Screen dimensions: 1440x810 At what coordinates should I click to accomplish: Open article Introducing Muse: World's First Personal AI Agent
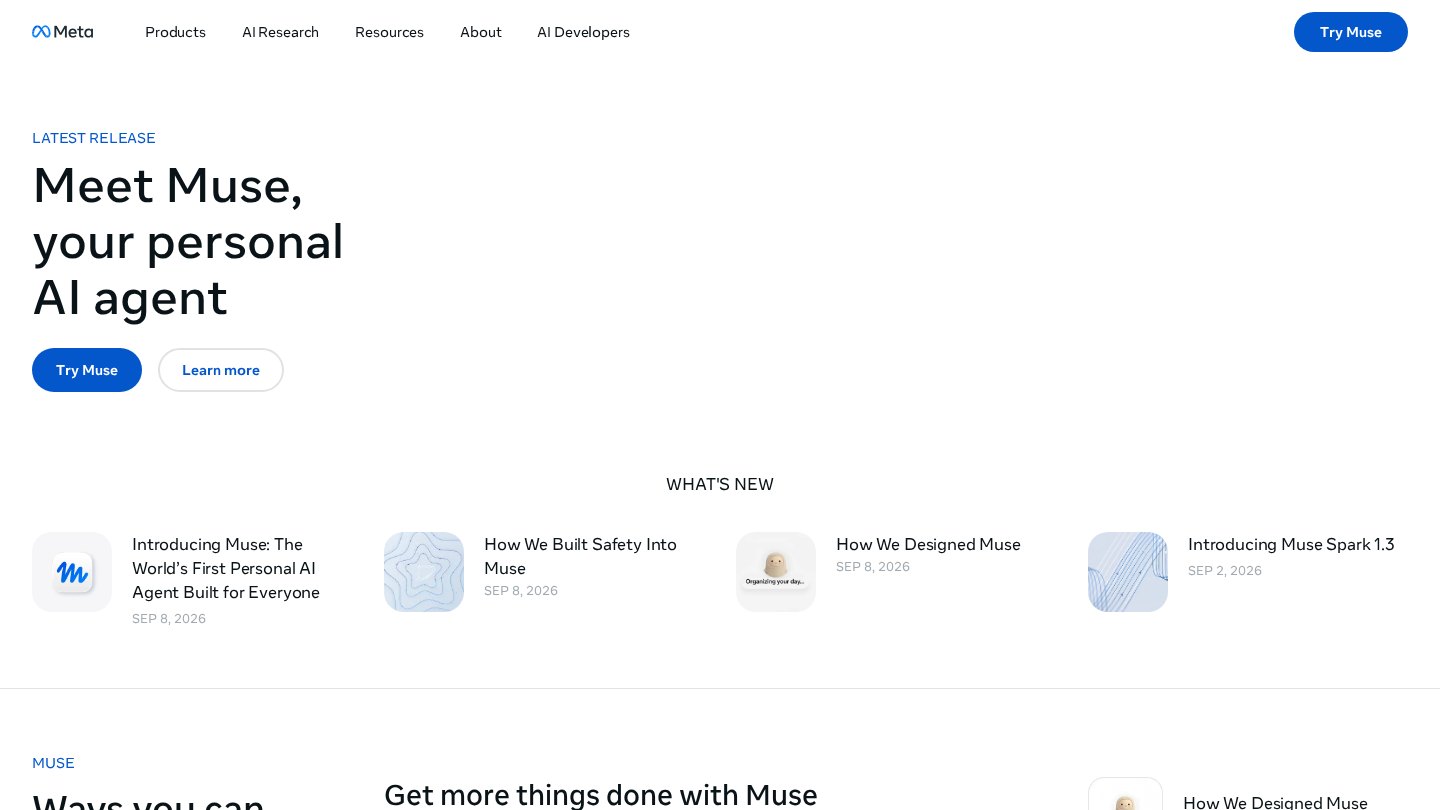pos(226,568)
